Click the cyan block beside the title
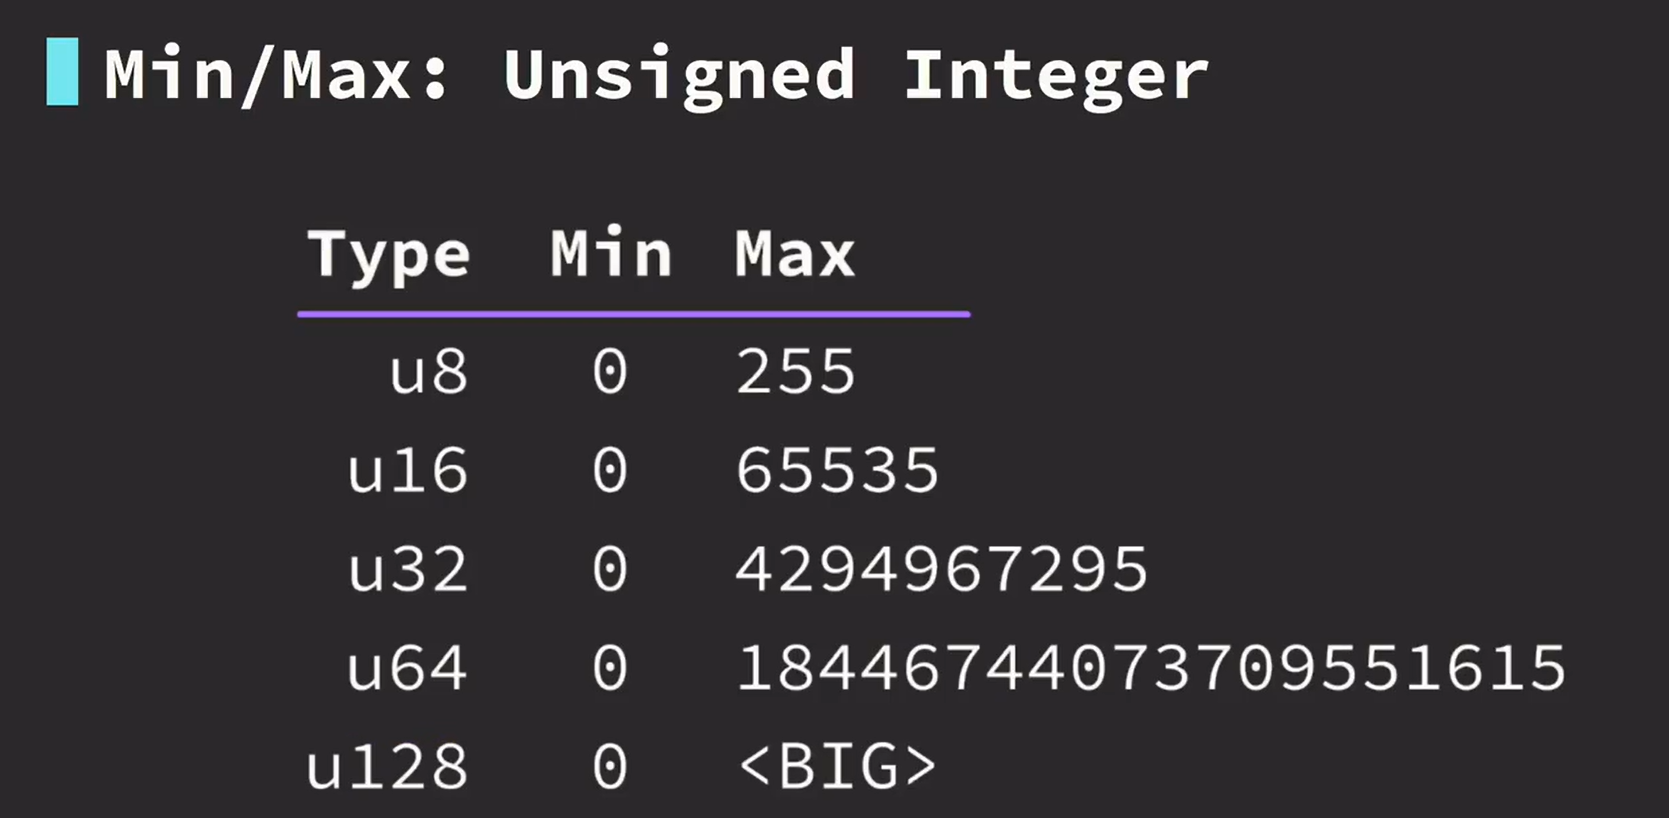The image size is (1669, 818). click(x=62, y=72)
